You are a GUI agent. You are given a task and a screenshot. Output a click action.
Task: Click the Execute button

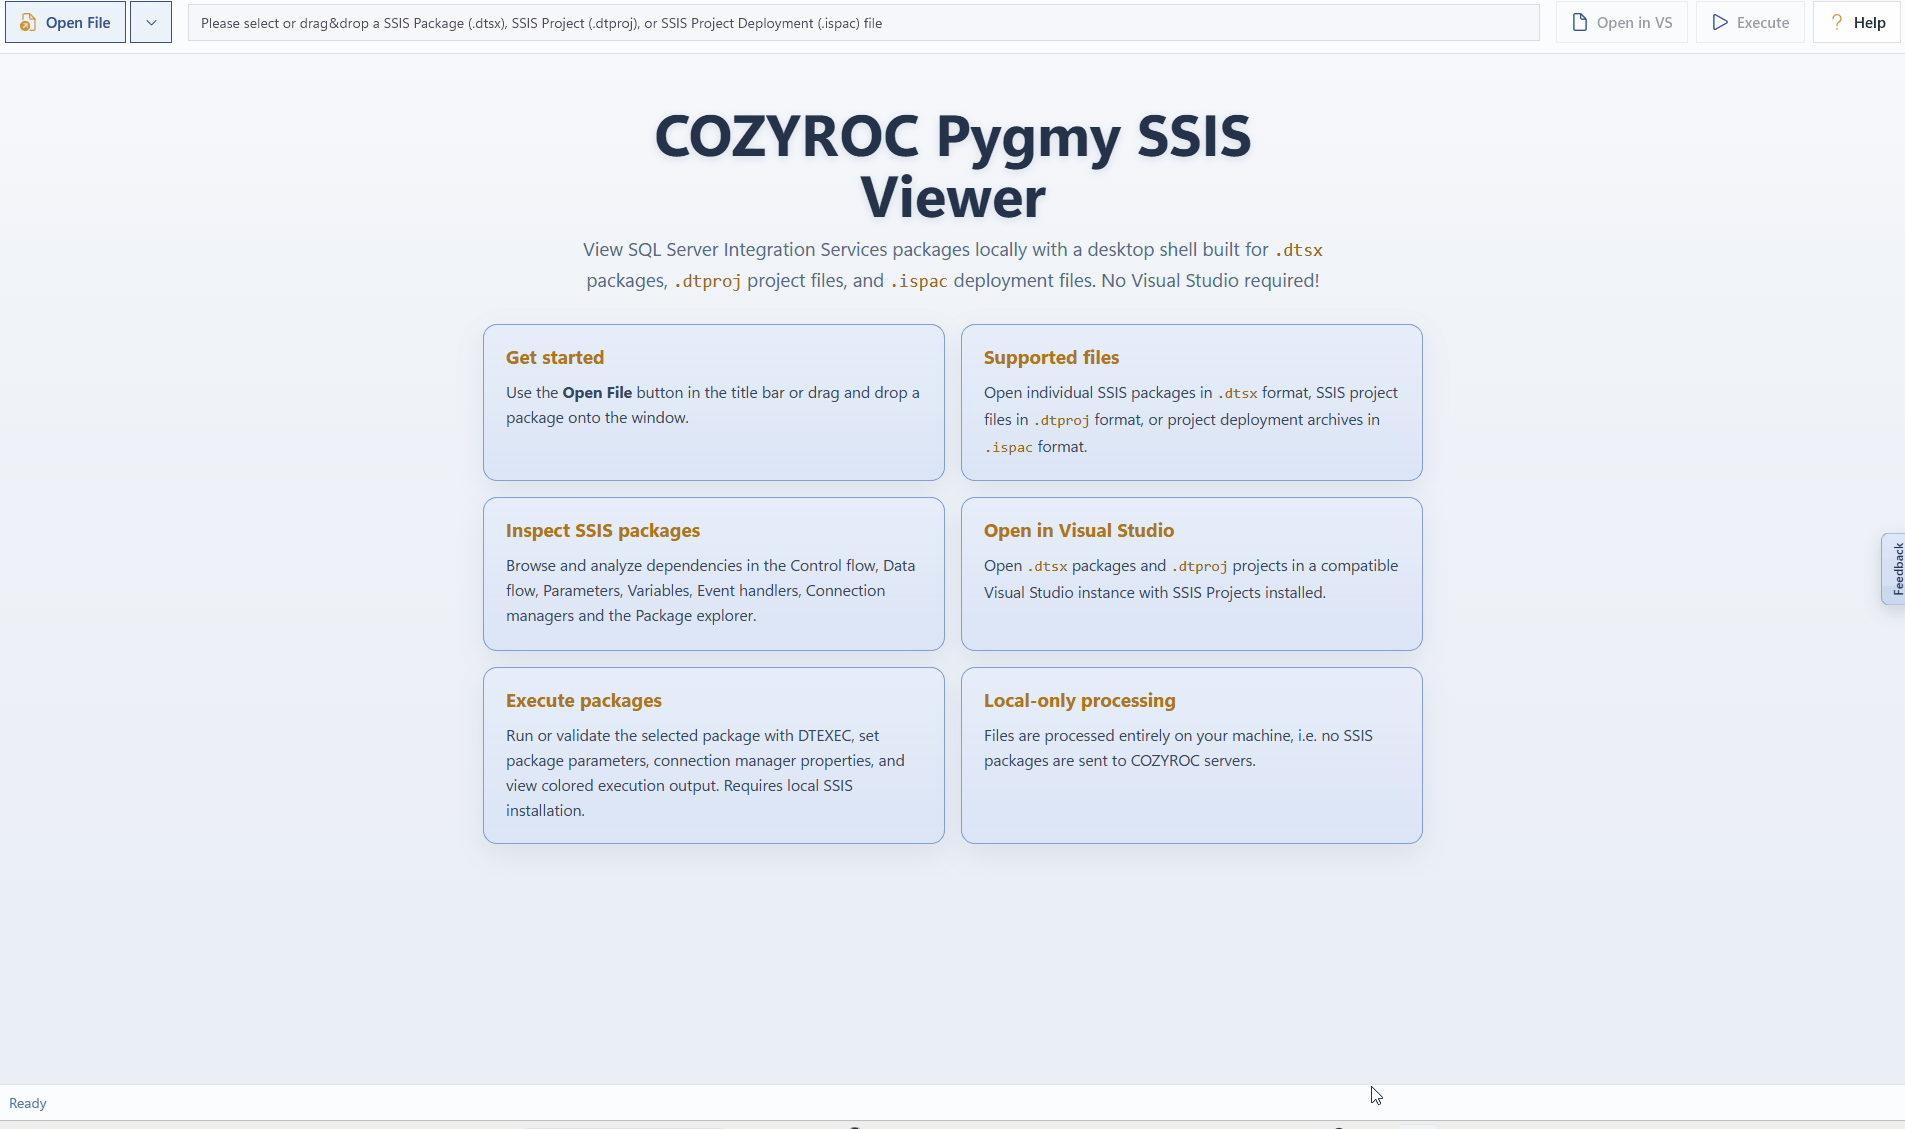[x=1750, y=22]
